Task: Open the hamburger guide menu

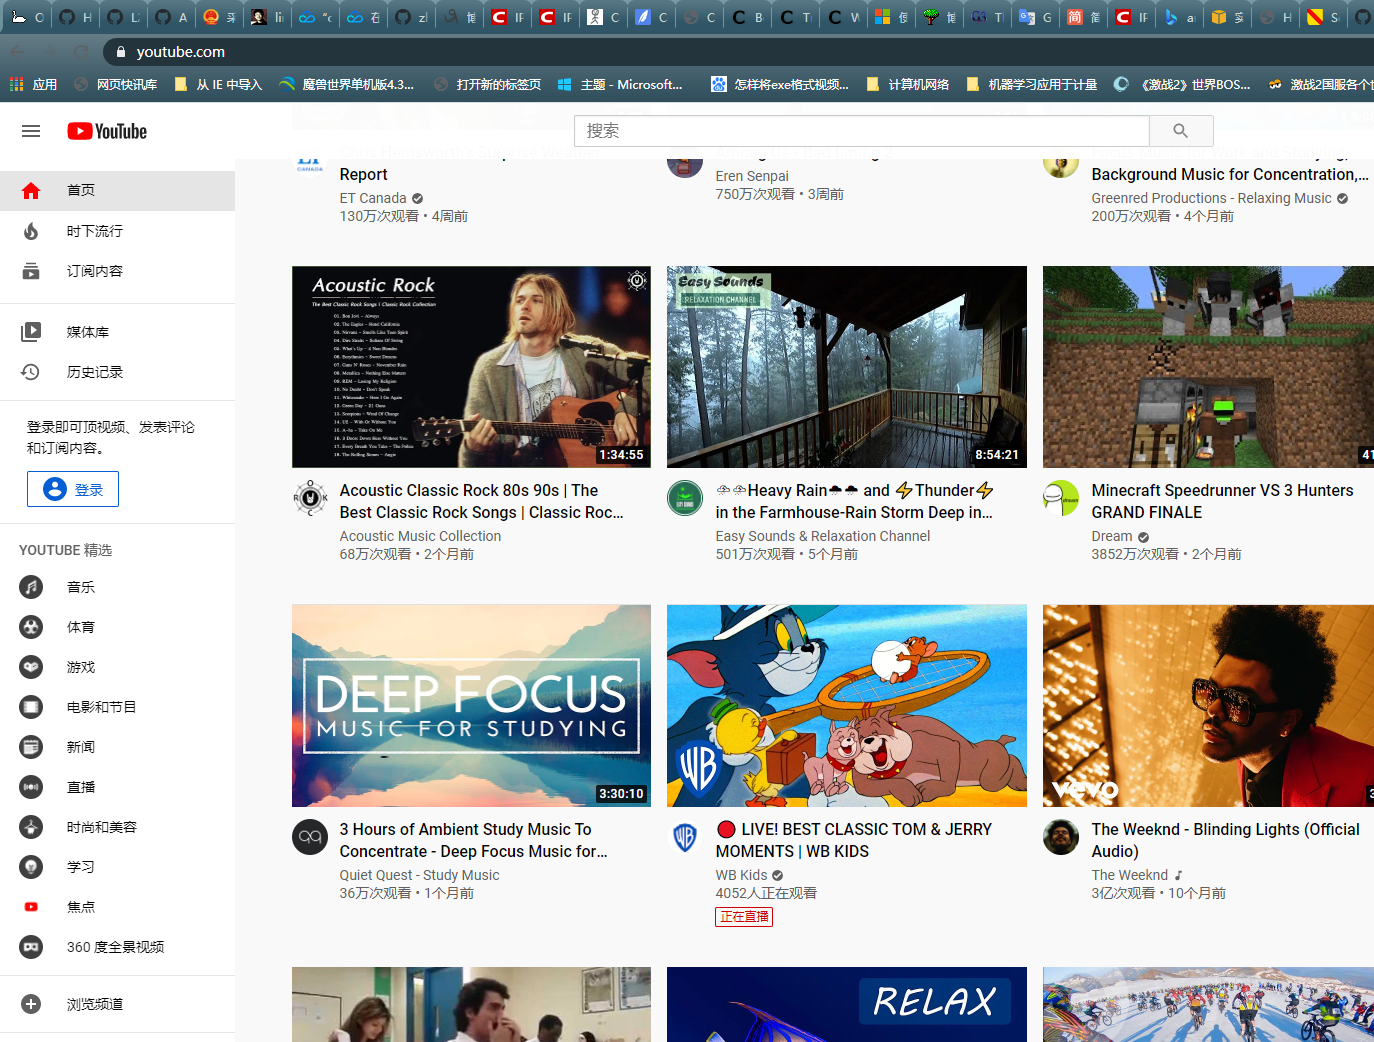Action: point(31,131)
